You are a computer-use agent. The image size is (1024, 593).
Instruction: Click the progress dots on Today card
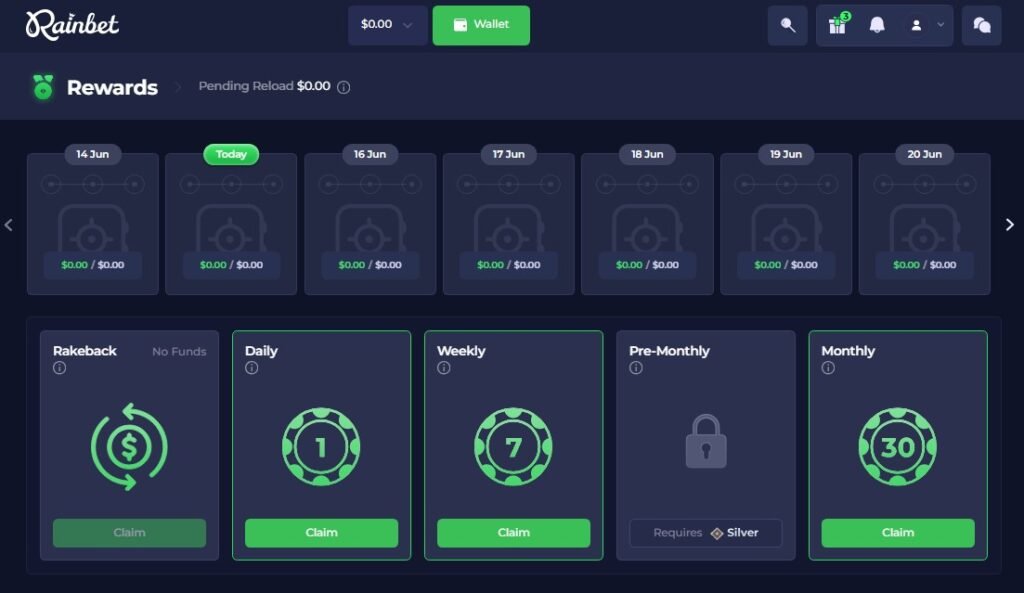click(x=231, y=185)
